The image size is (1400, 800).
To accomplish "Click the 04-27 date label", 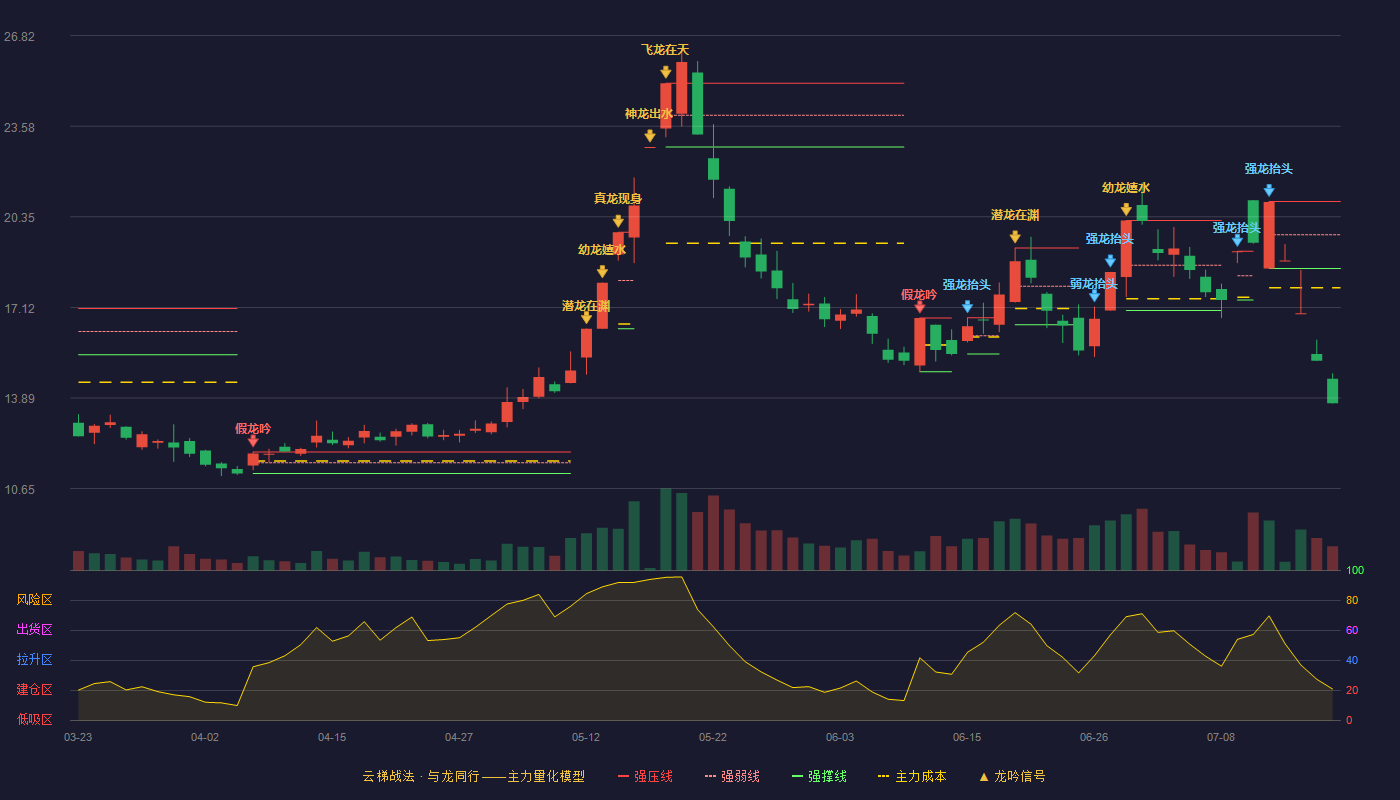I will (x=459, y=737).
